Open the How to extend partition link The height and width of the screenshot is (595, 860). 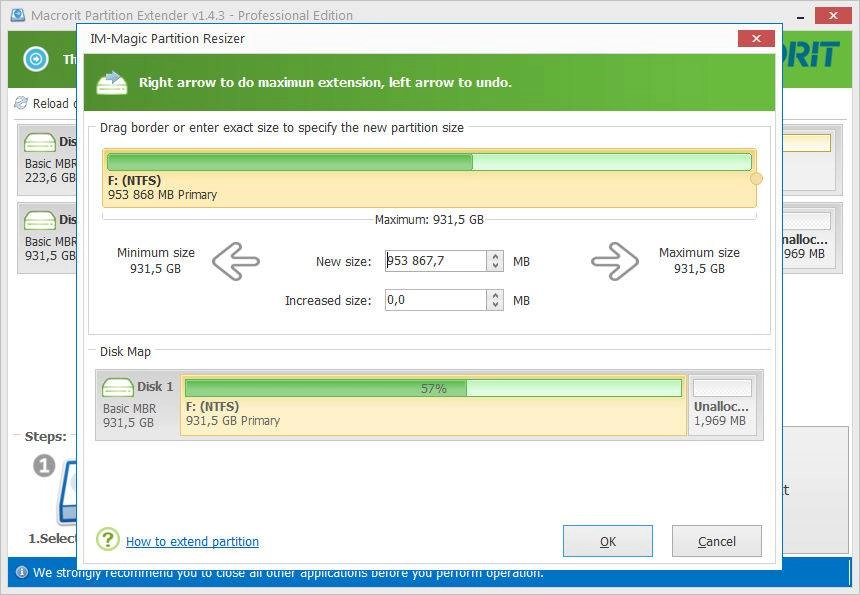(192, 541)
